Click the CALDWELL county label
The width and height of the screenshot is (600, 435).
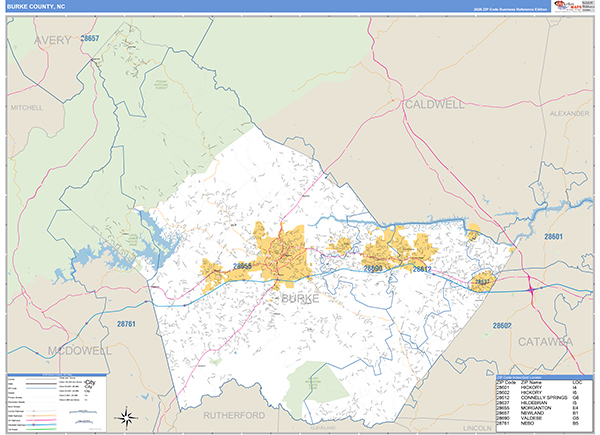click(435, 104)
